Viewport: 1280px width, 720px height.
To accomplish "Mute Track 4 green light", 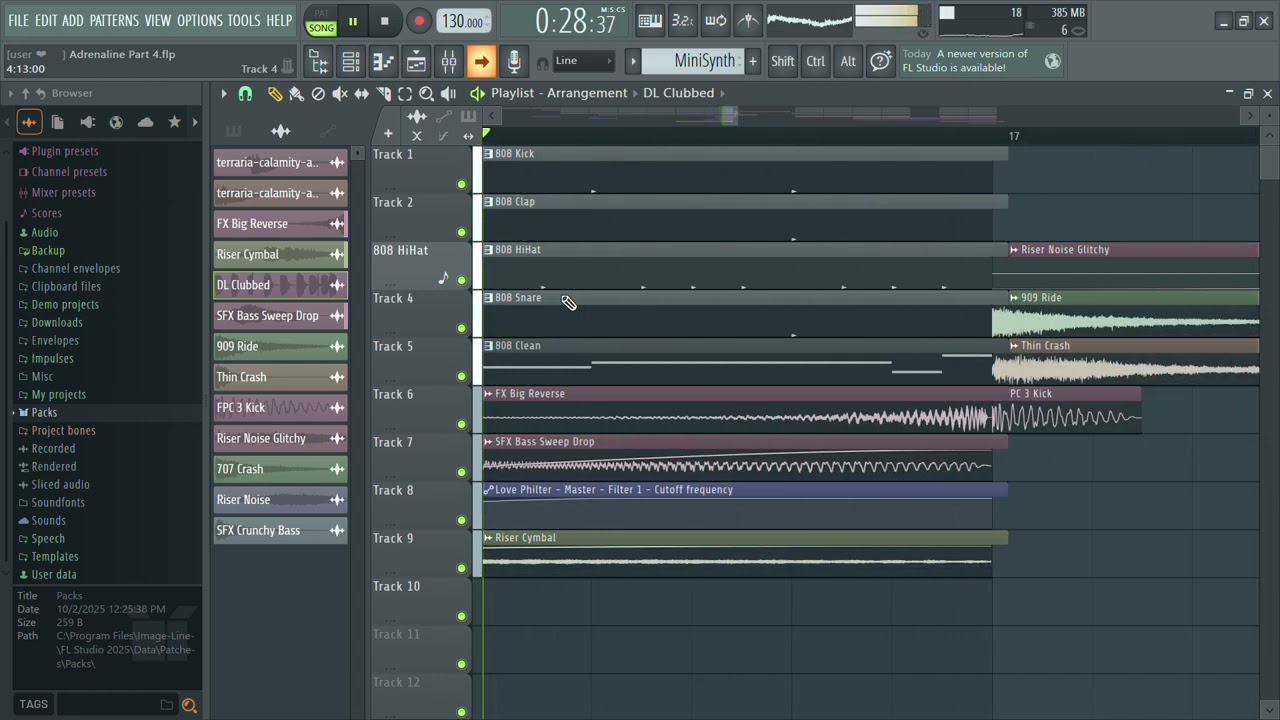I will click(x=461, y=328).
